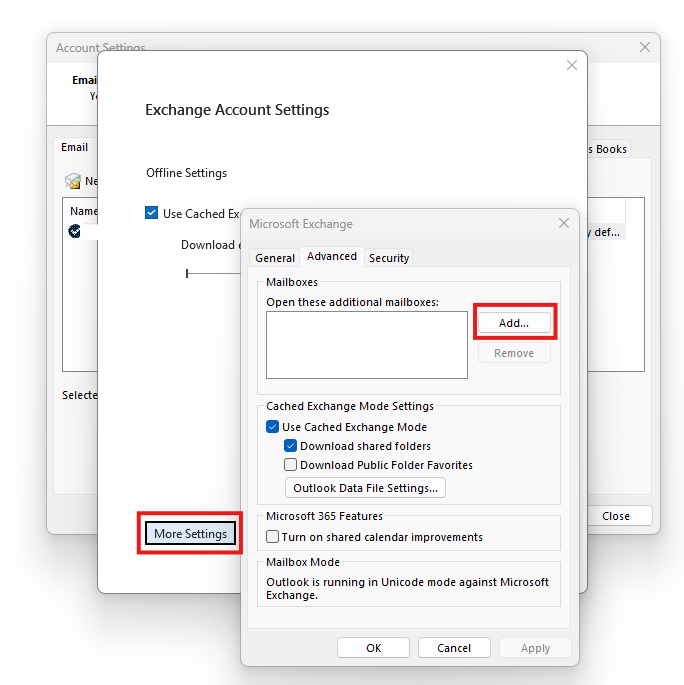Open the Security tab
Viewport: 684px width, 685px height.
pyautogui.click(x=389, y=258)
